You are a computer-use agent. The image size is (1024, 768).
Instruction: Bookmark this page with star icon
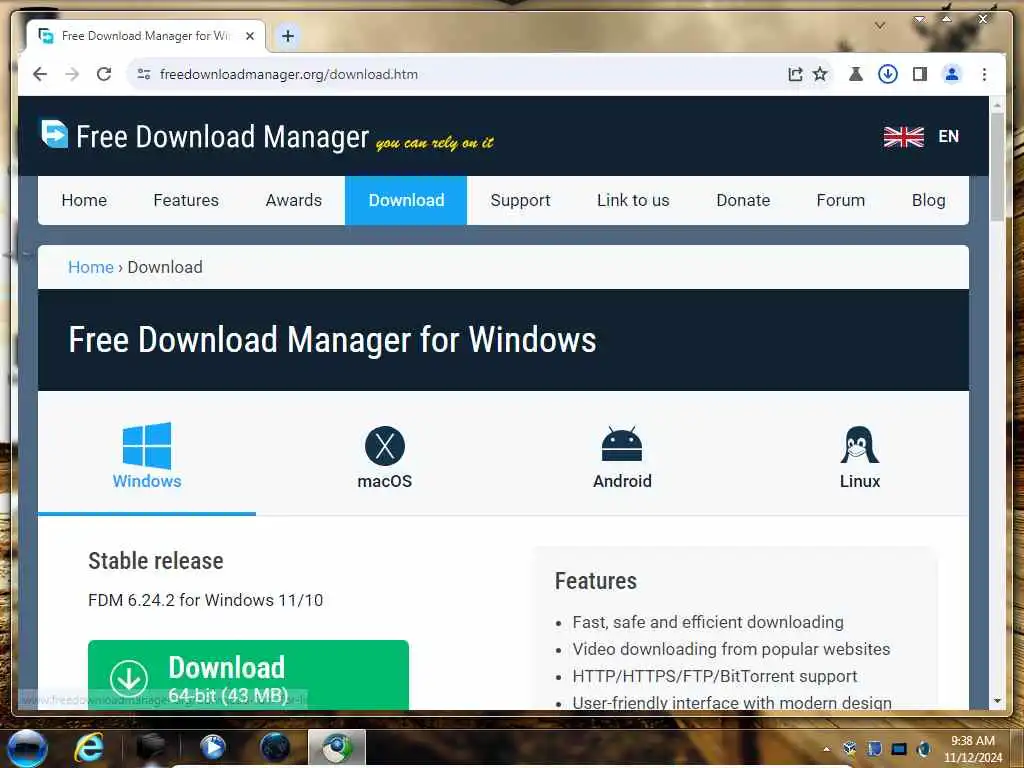[x=820, y=74]
